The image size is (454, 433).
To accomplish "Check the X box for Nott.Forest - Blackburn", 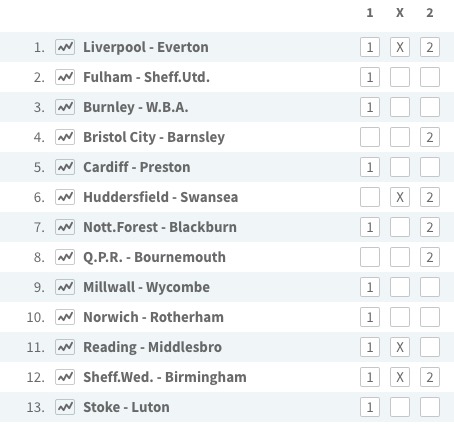I will point(400,227).
